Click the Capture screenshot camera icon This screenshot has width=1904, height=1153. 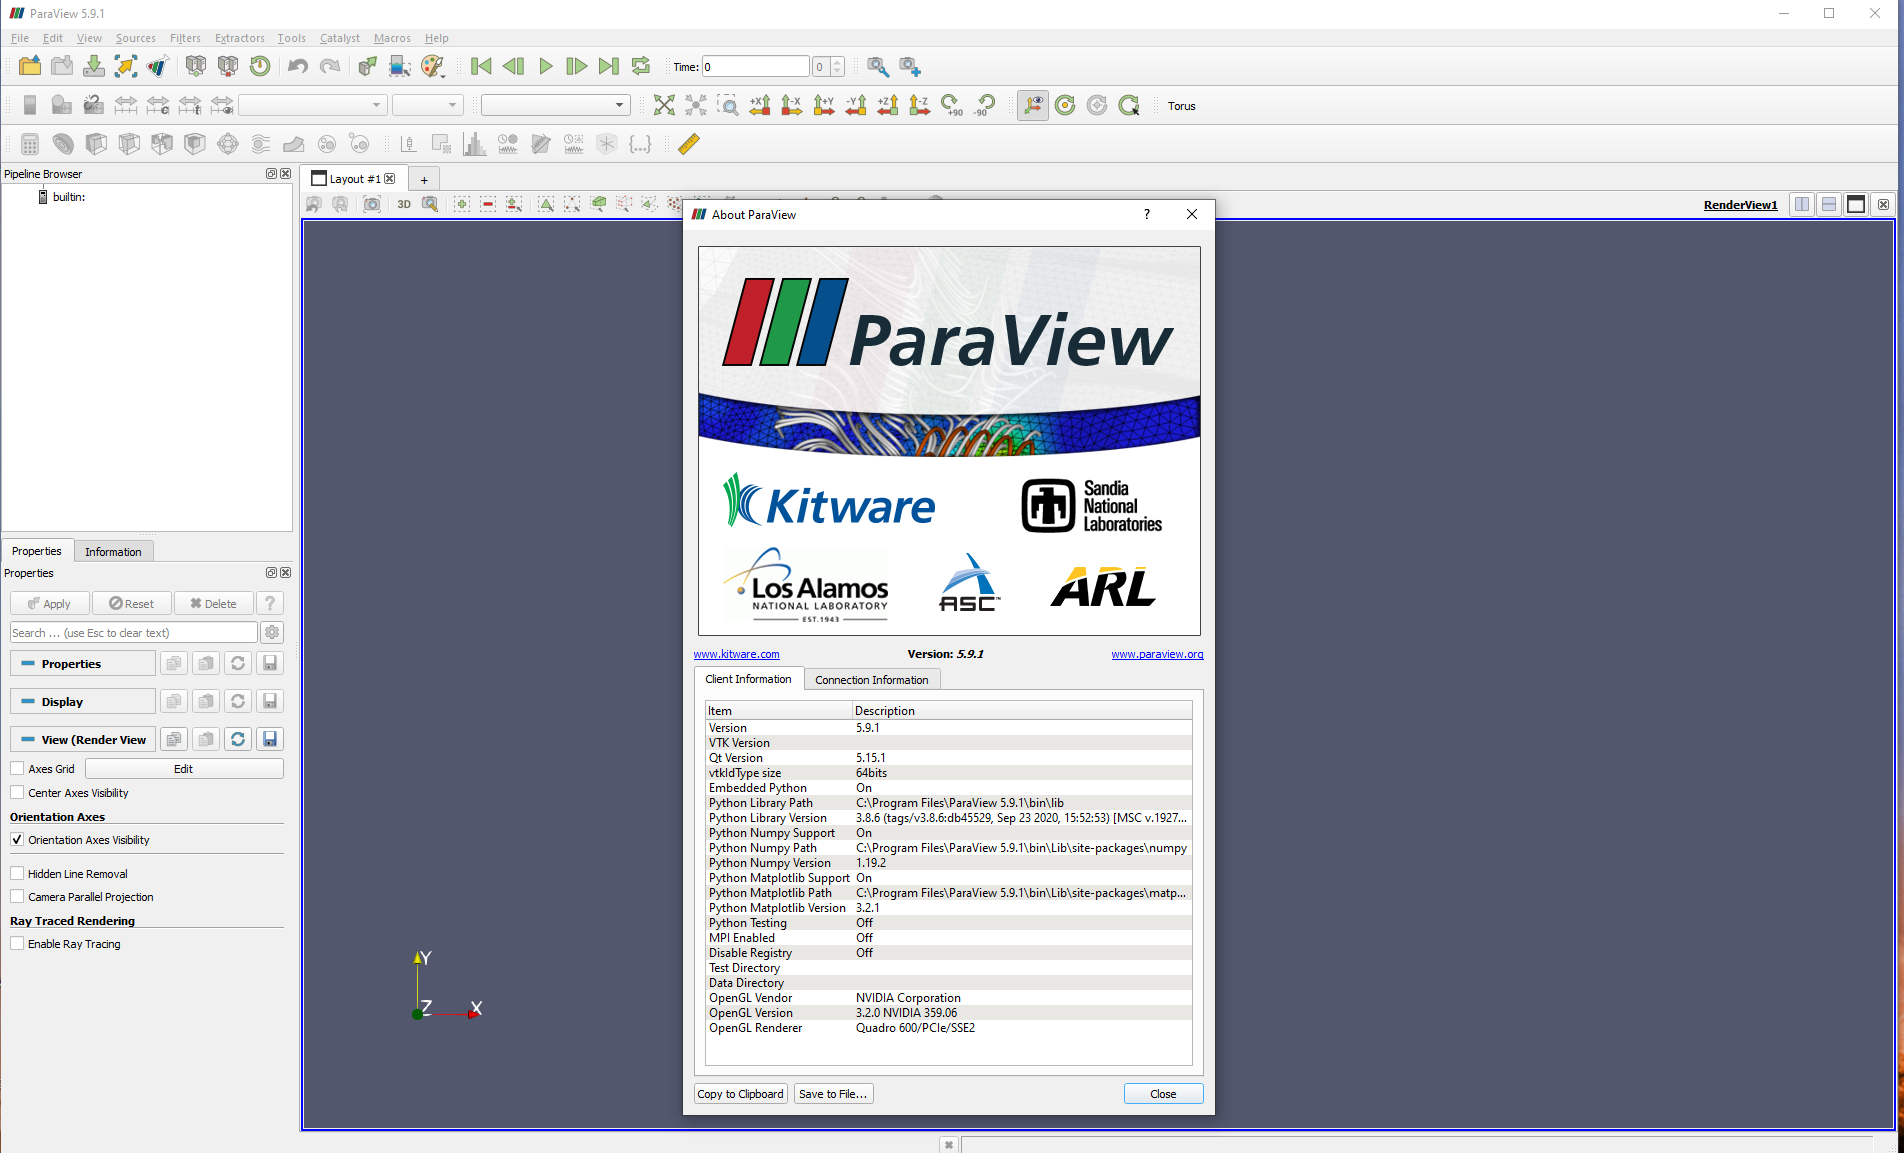[x=372, y=204]
